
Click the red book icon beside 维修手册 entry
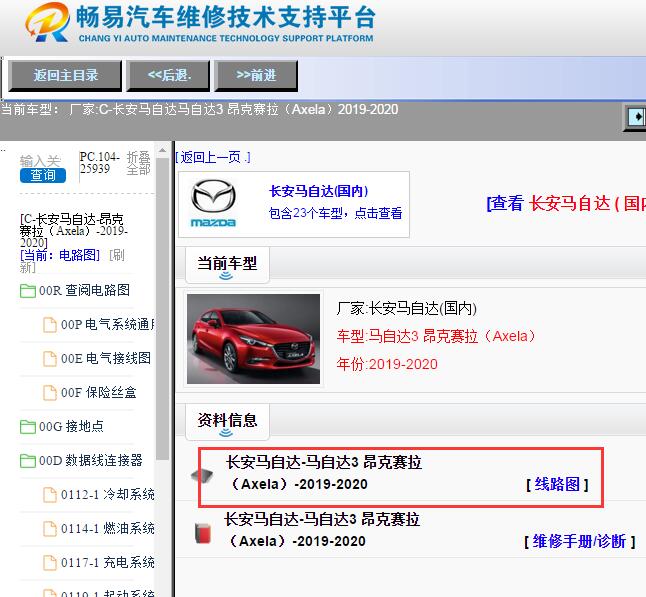click(x=202, y=533)
